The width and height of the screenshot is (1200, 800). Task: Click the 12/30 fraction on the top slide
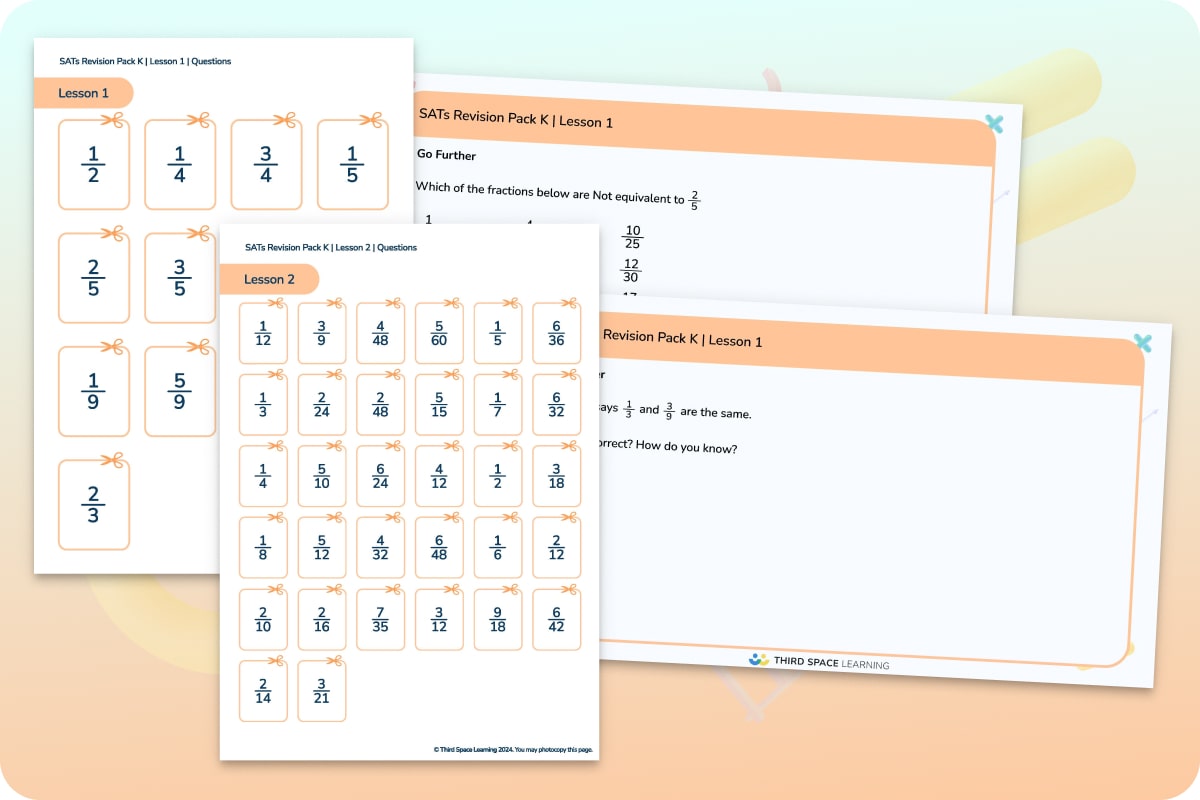630,271
